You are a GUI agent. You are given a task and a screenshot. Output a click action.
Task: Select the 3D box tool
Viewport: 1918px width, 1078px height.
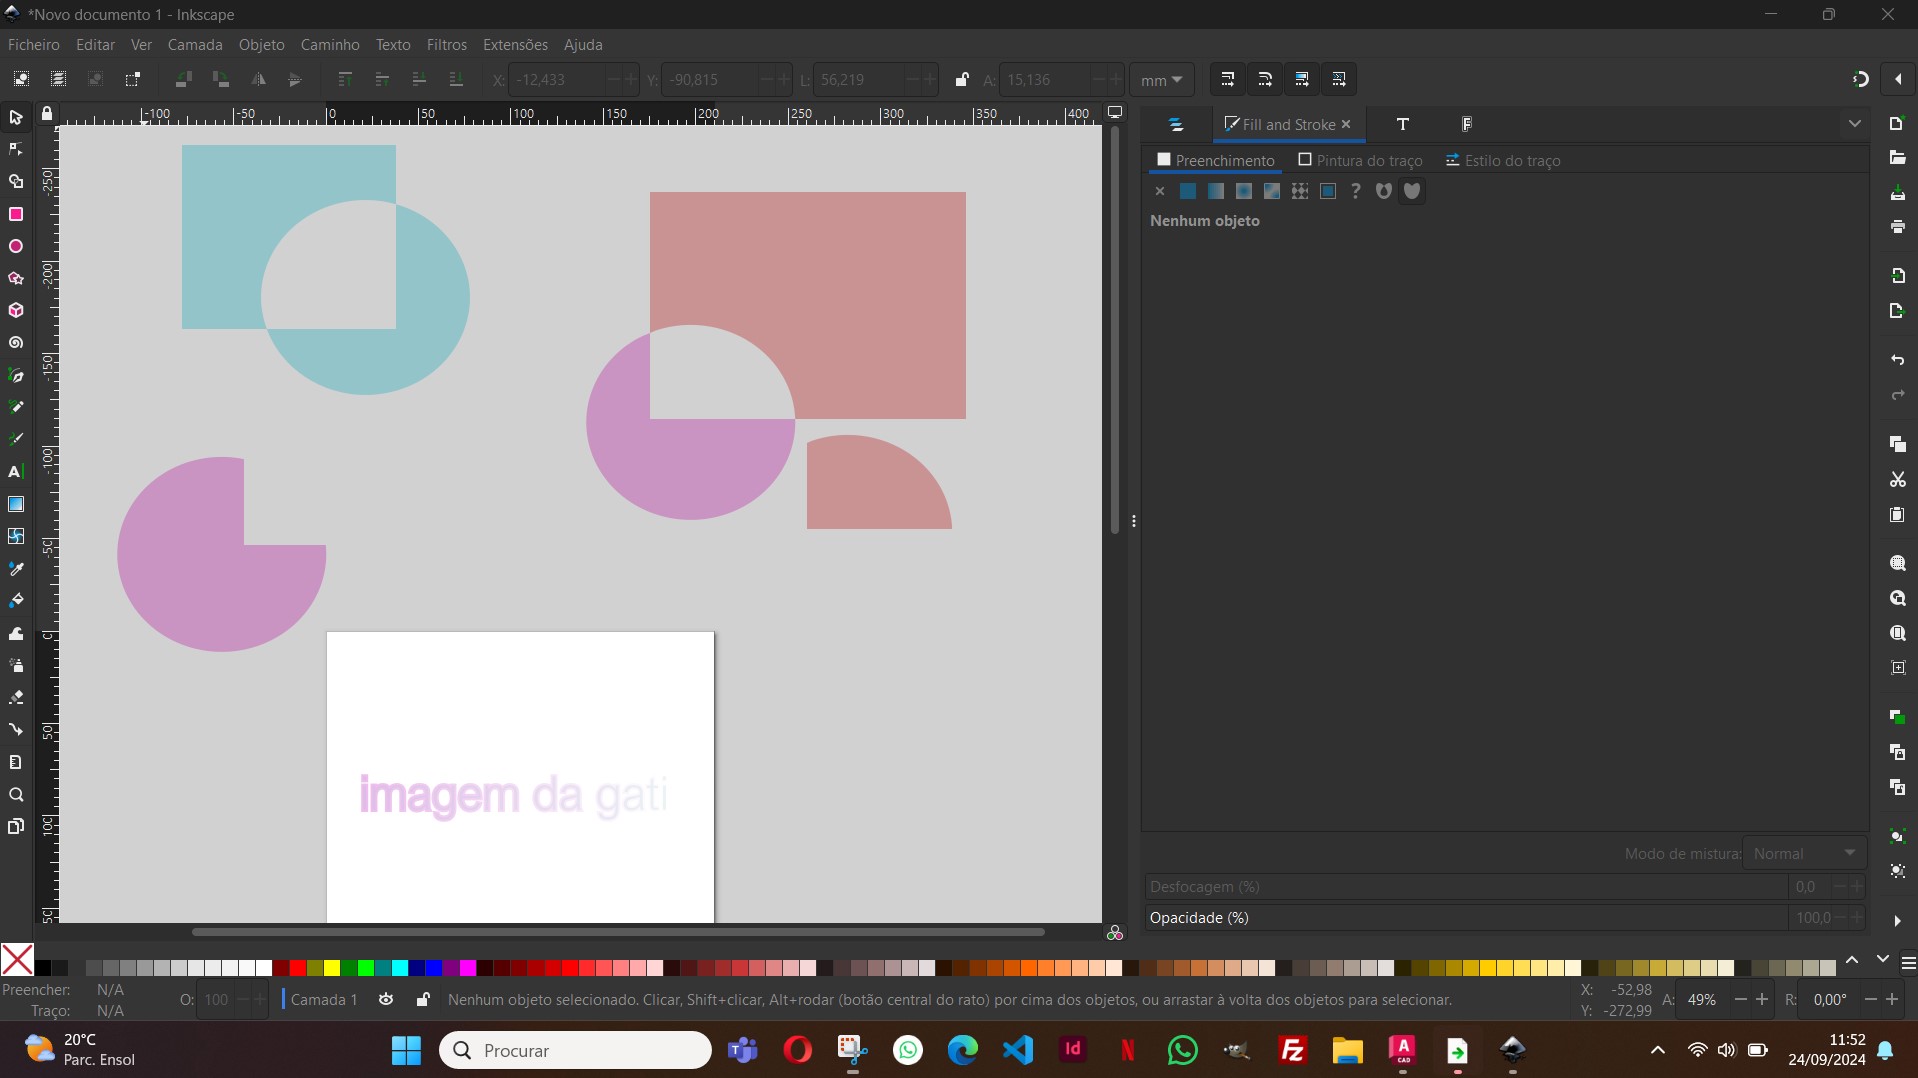point(16,310)
